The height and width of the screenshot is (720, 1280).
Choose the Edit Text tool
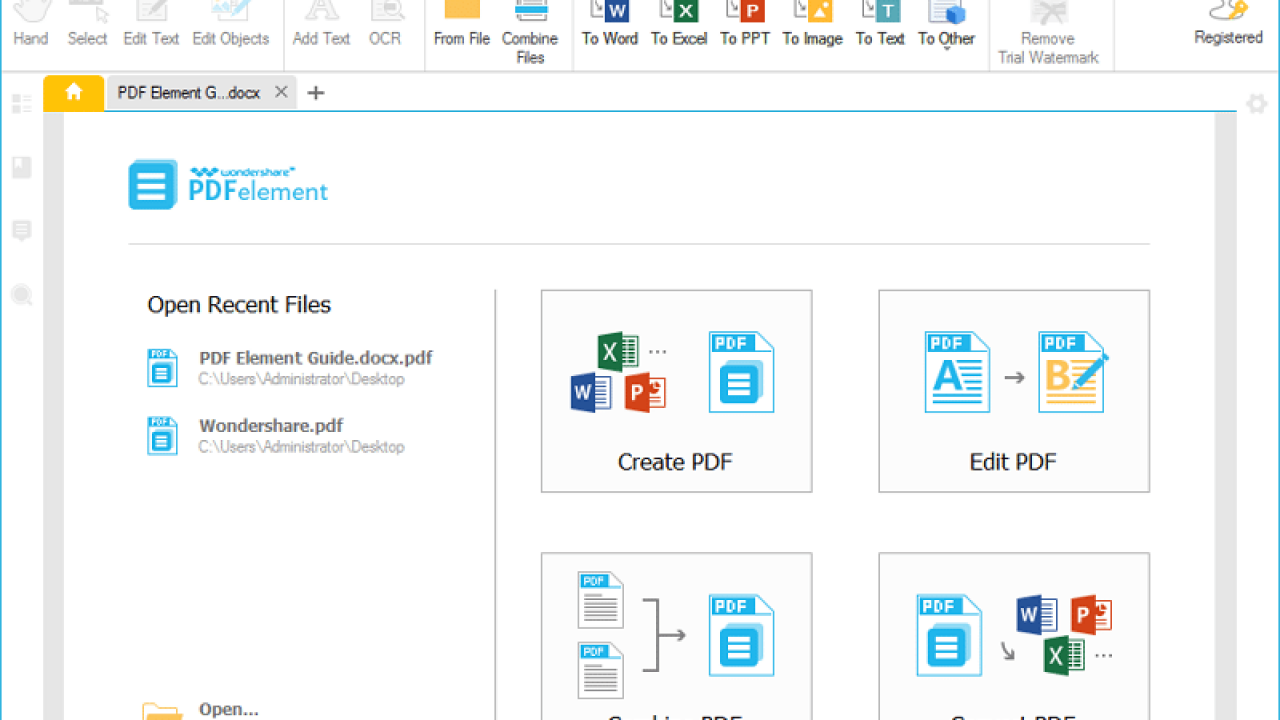tap(151, 25)
